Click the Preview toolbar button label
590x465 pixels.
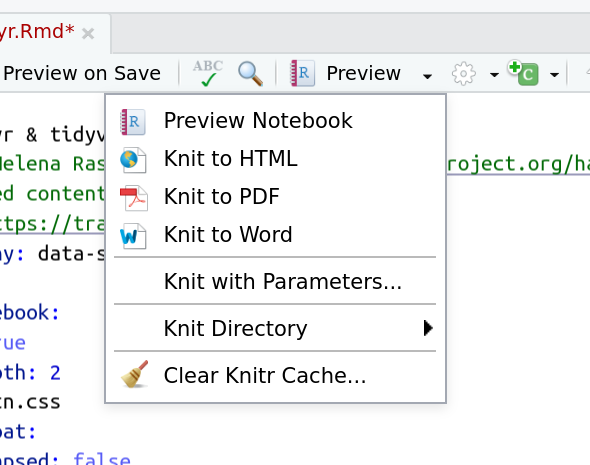click(363, 73)
